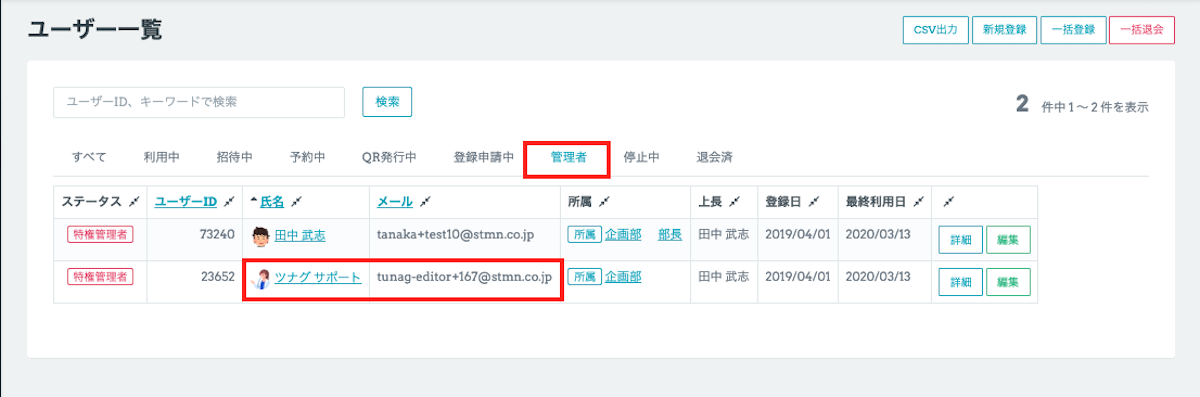
Task: Click the ユーザー一覧 page heading
Action: click(95, 30)
